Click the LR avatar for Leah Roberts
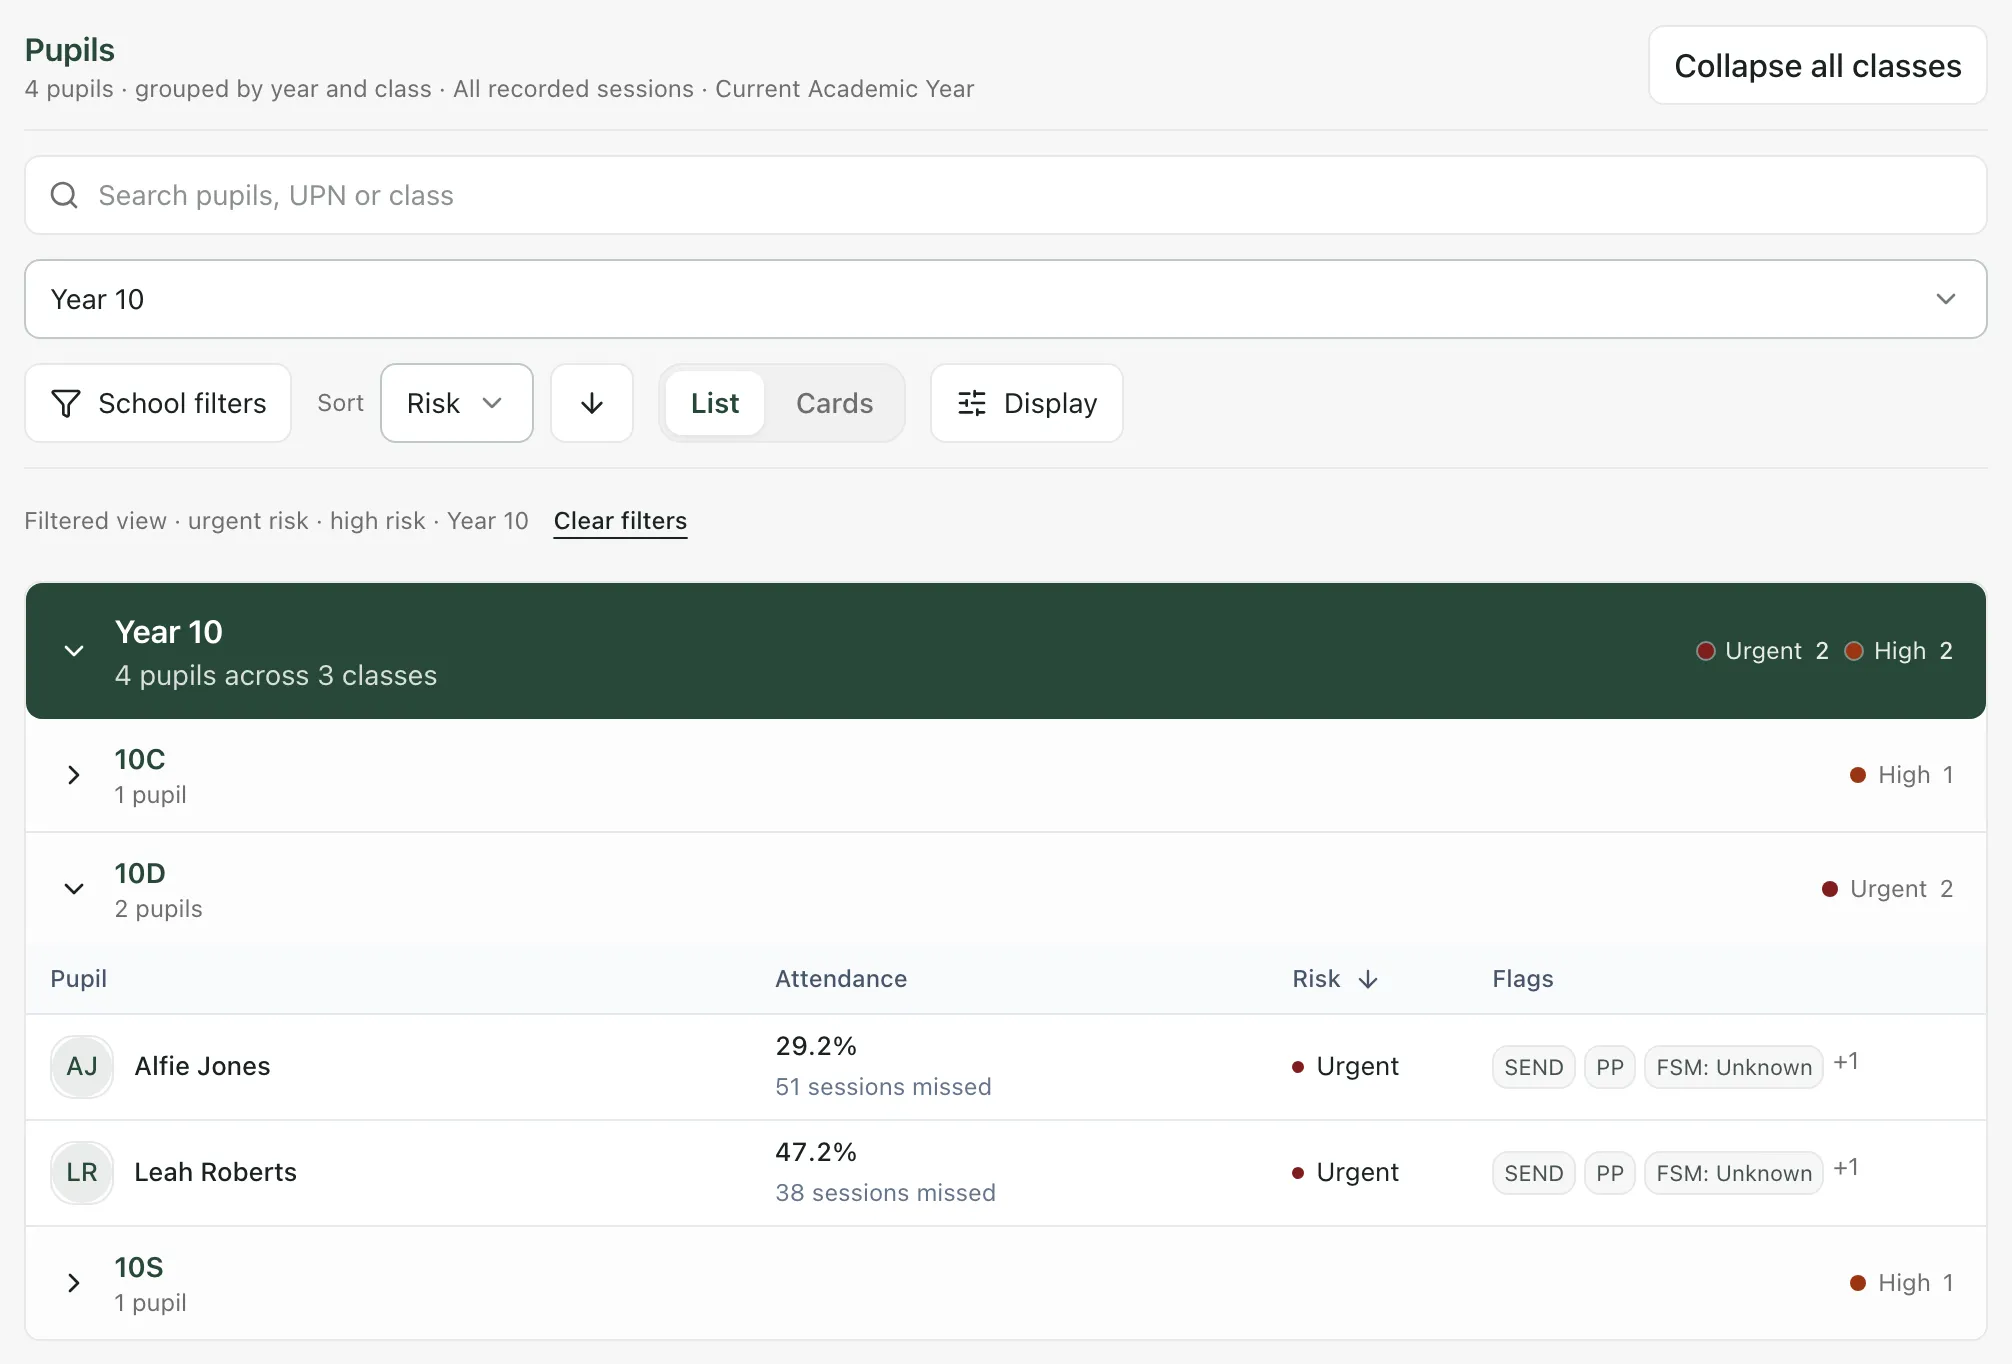 [82, 1173]
